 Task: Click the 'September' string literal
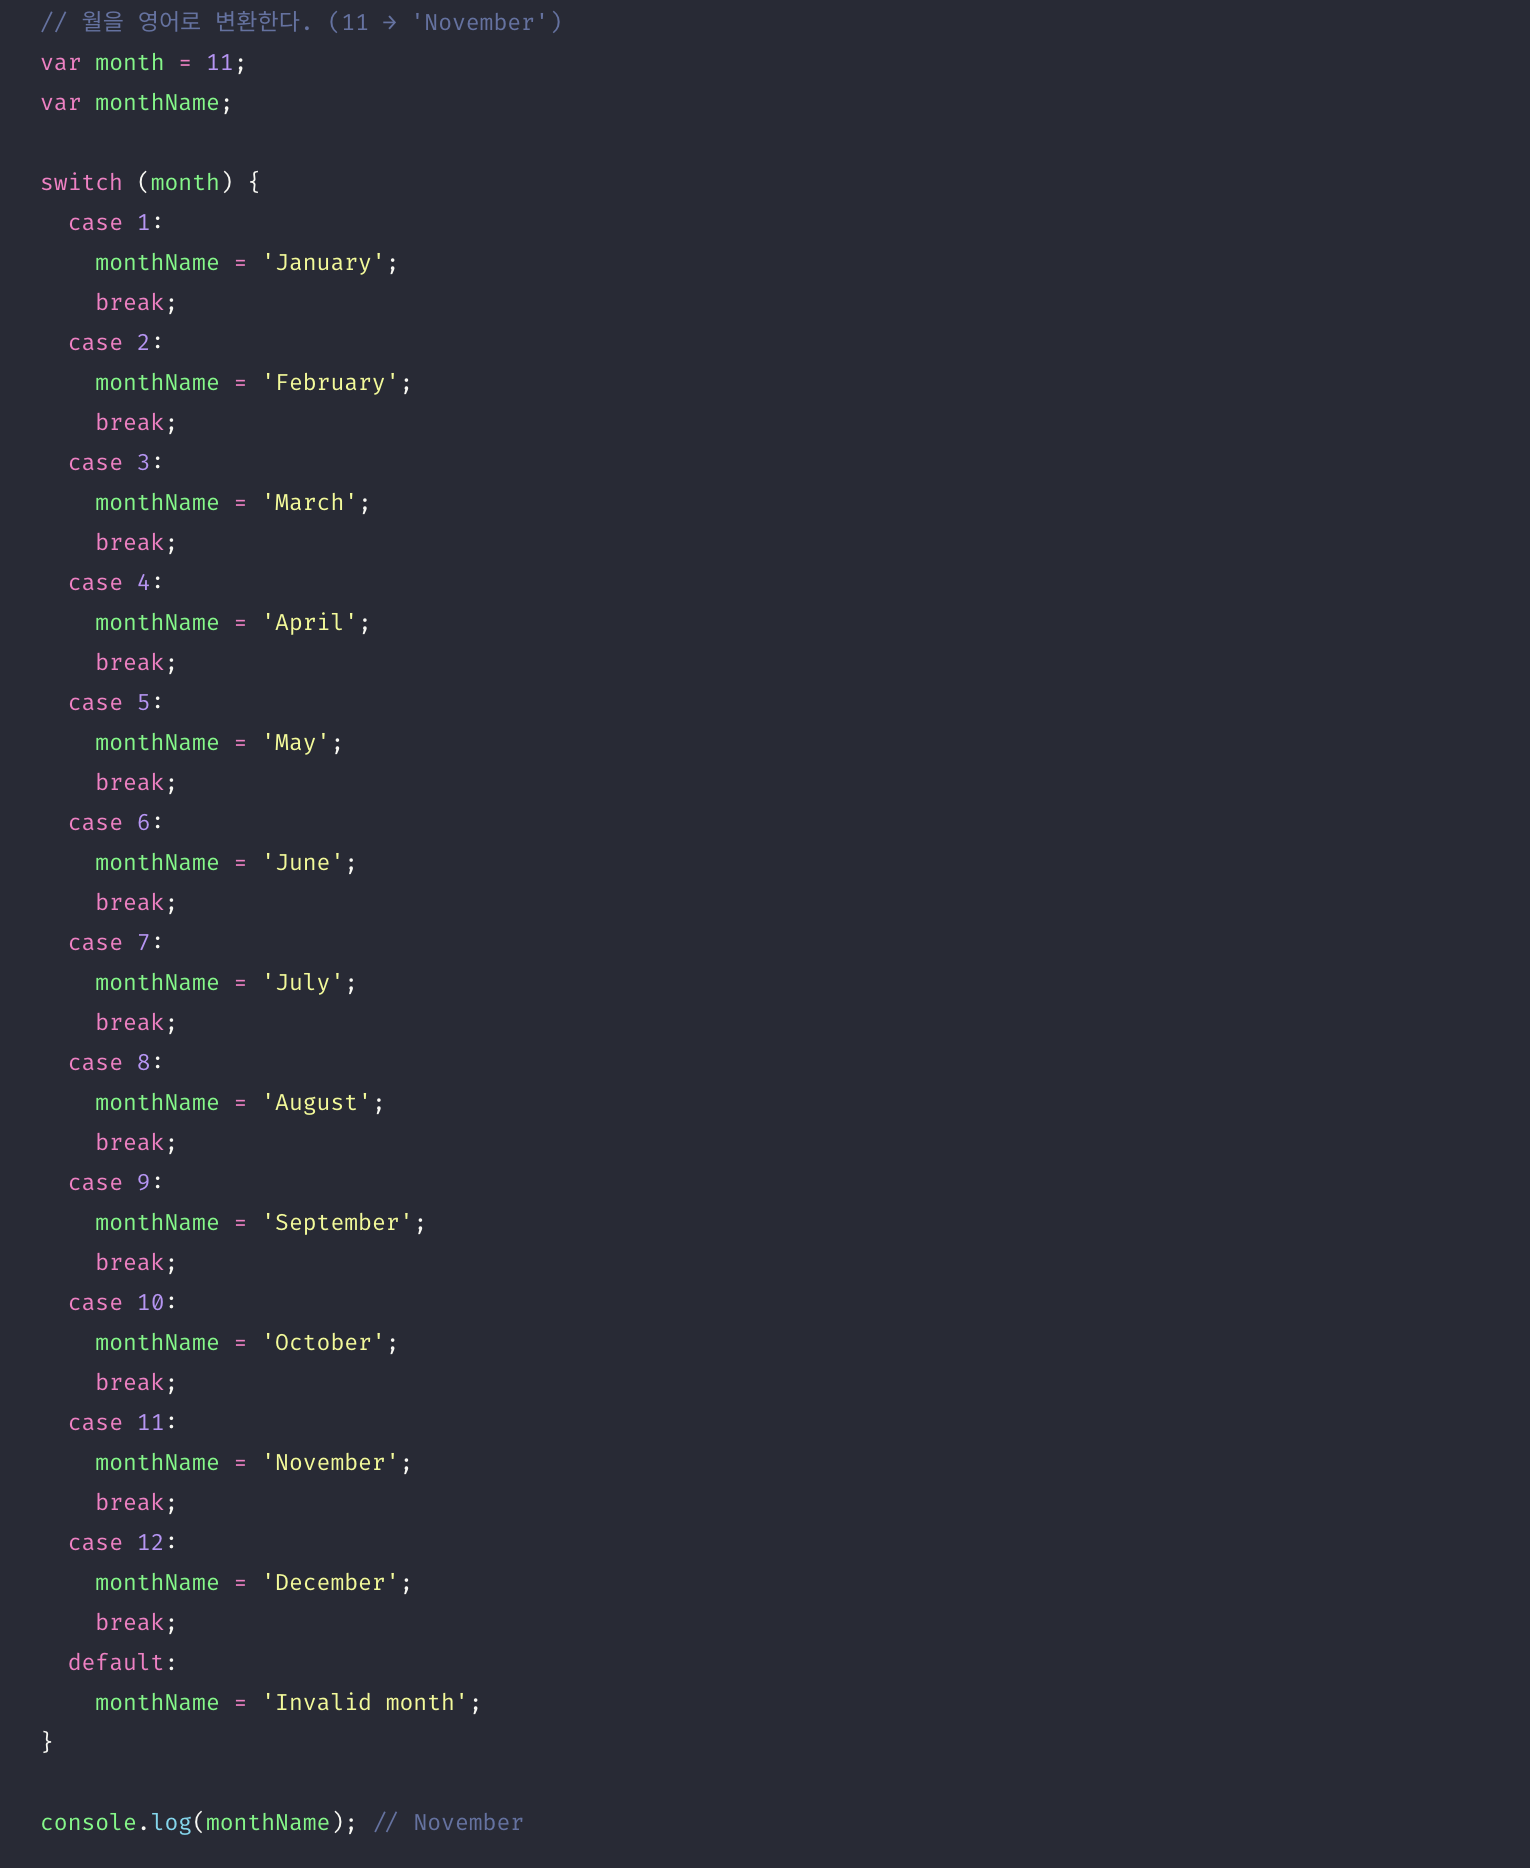(x=337, y=1222)
